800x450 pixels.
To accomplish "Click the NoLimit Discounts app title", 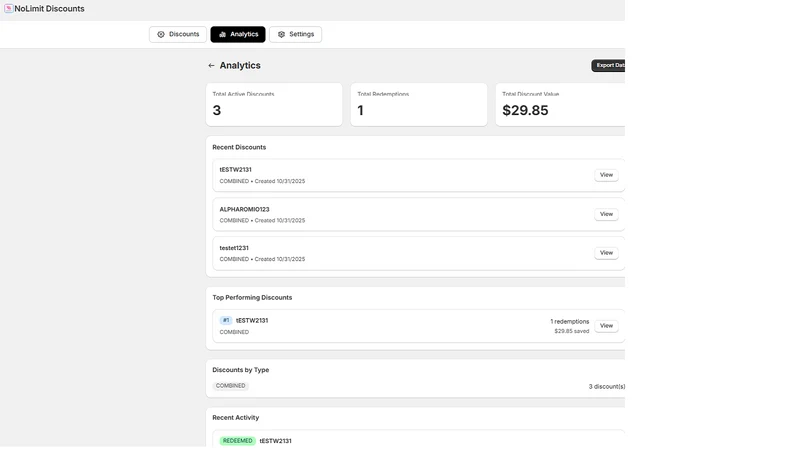I will point(49,9).
